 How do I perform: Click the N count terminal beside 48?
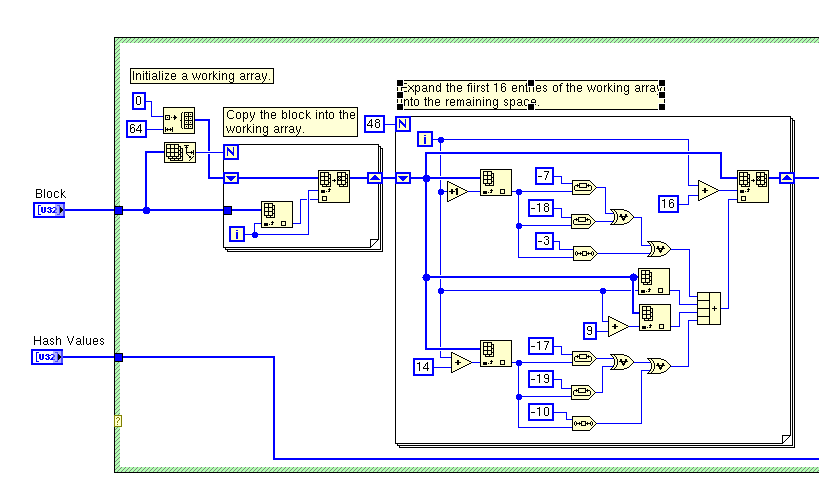pos(402,124)
